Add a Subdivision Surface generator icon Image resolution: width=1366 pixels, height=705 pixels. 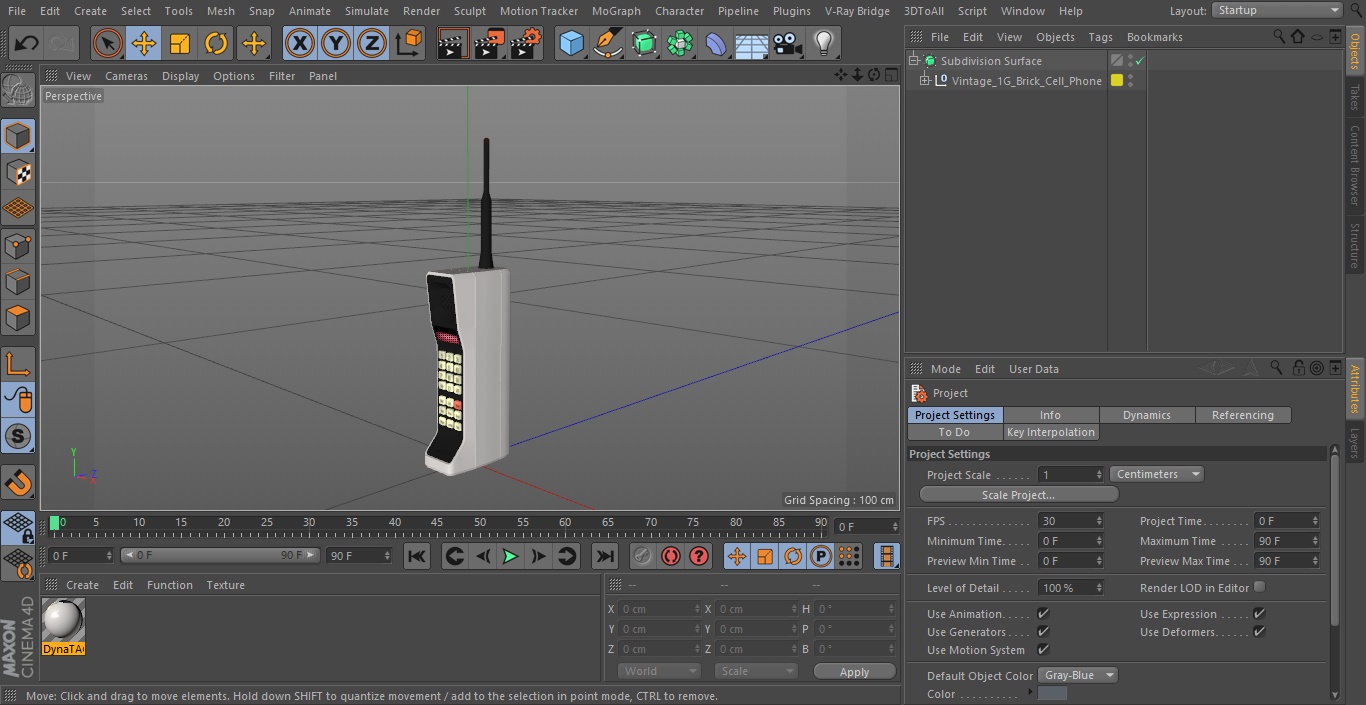pos(645,43)
